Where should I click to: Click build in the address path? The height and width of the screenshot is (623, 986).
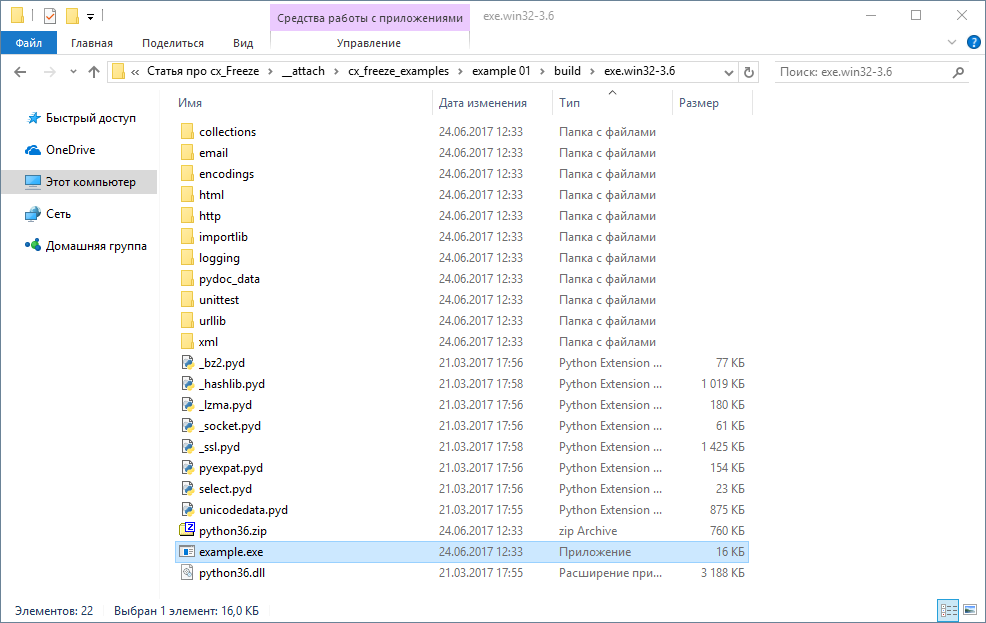click(567, 71)
